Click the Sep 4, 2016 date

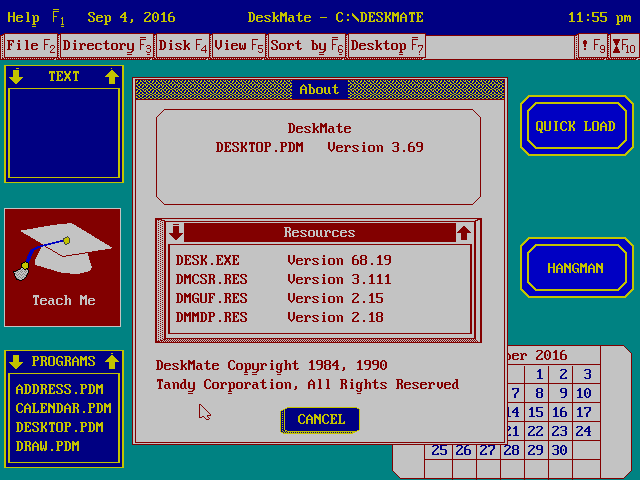(x=131, y=18)
